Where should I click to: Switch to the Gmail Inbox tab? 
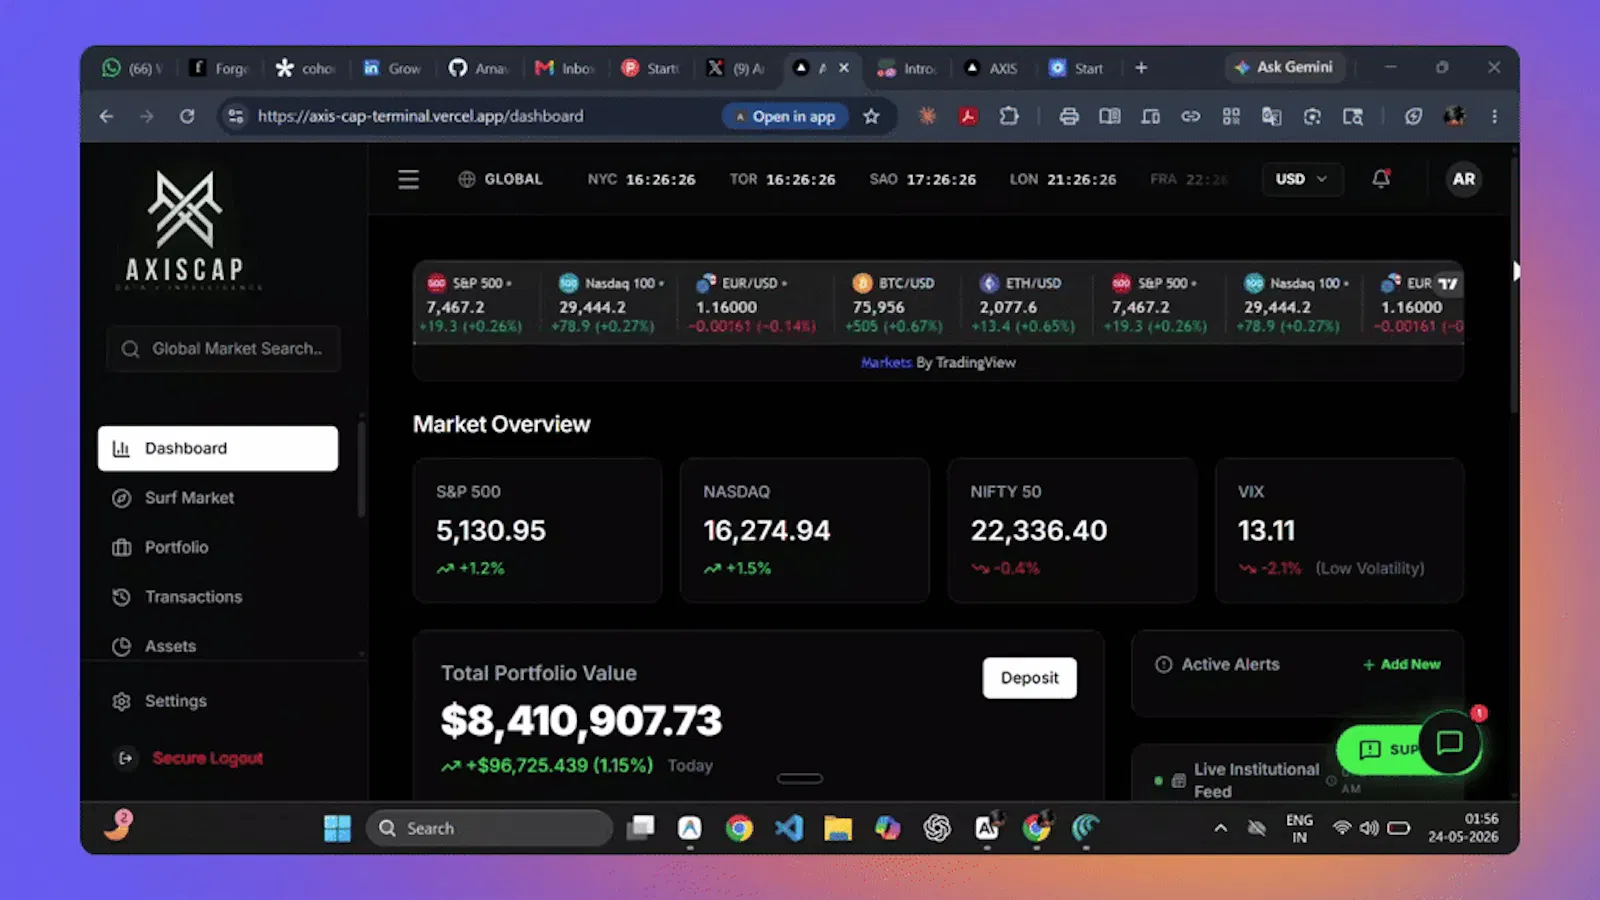[565, 68]
